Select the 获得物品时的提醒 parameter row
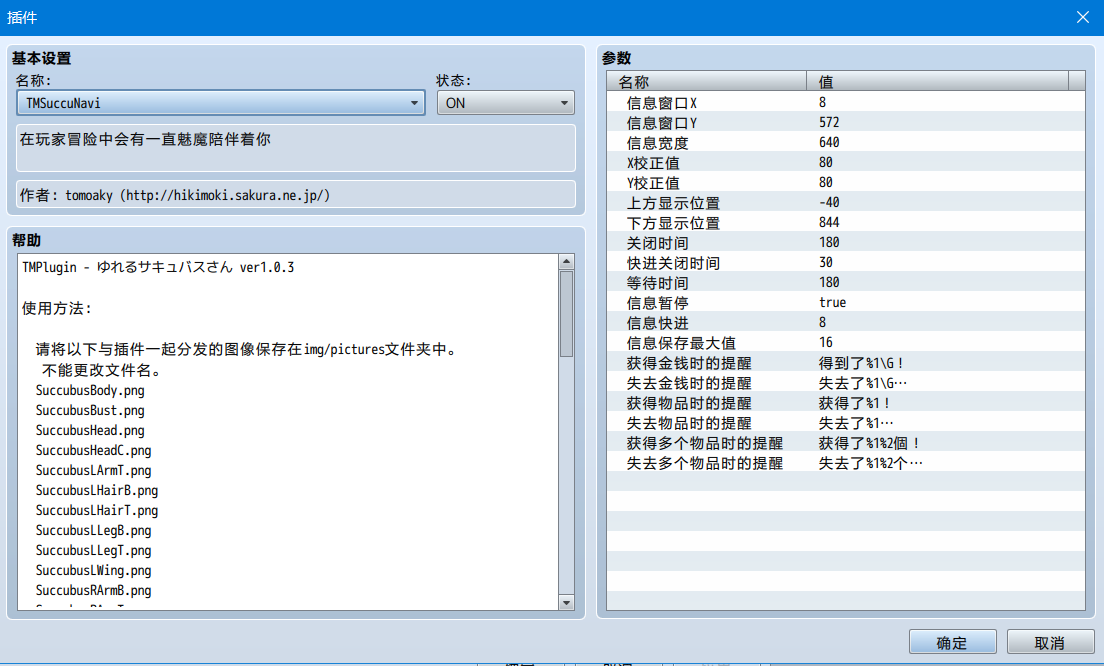1104x666 pixels. click(x=846, y=403)
